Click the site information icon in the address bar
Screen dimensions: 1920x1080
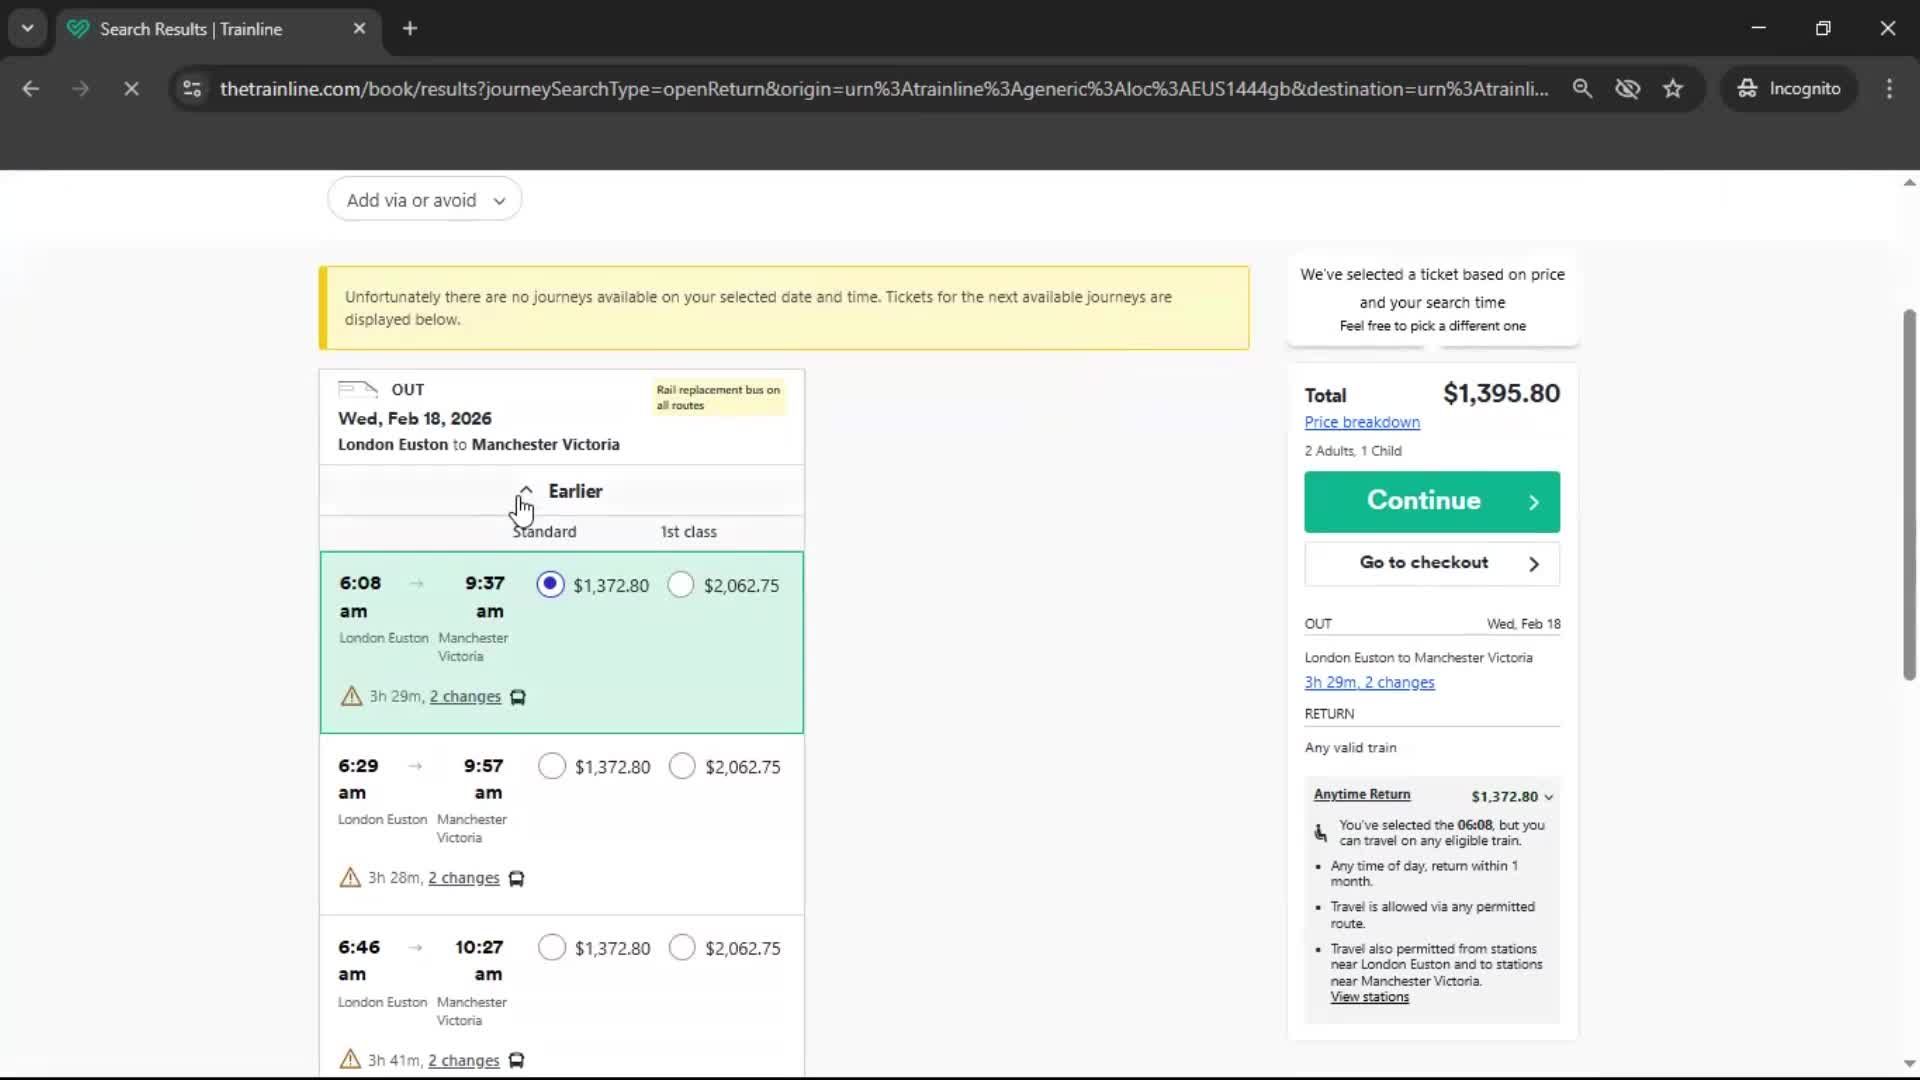(192, 89)
